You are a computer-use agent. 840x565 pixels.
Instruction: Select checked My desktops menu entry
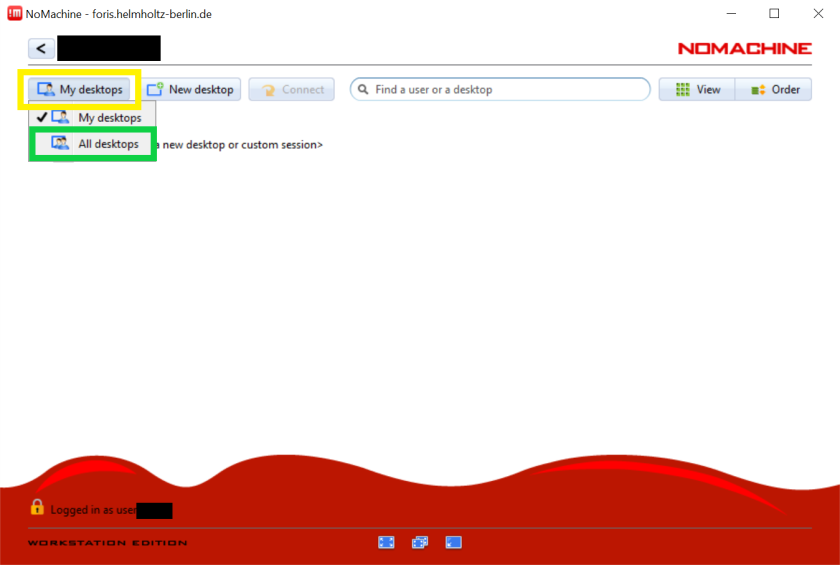click(92, 117)
